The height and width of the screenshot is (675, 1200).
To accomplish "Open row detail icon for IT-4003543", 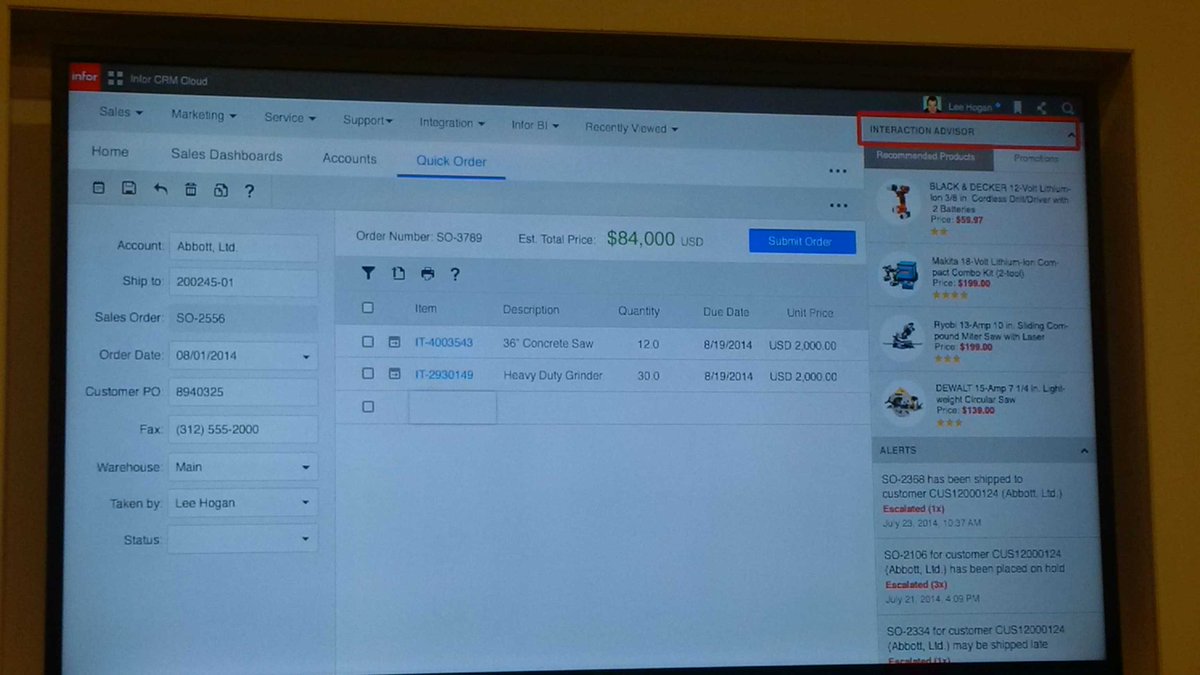I will [394, 342].
